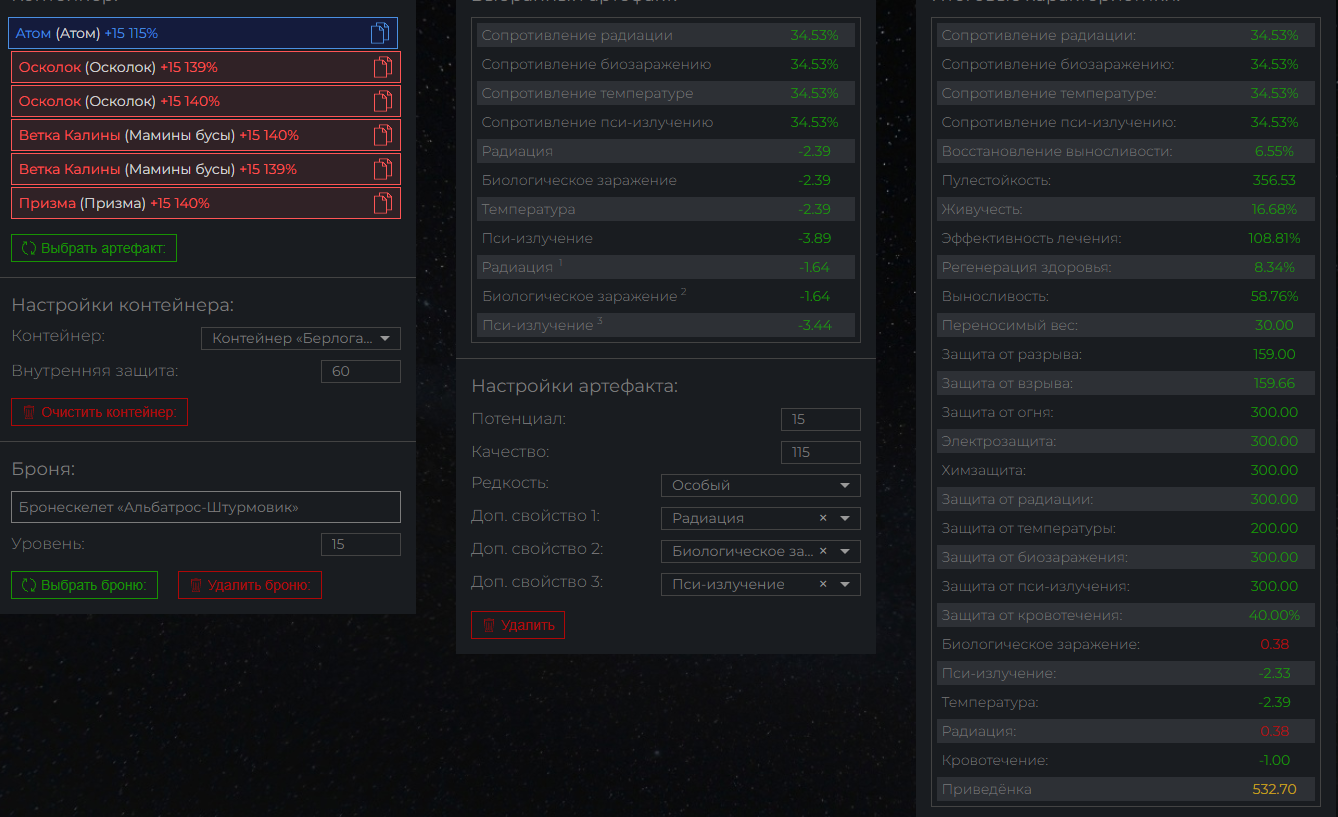Click the Удалить броню button

coord(250,585)
